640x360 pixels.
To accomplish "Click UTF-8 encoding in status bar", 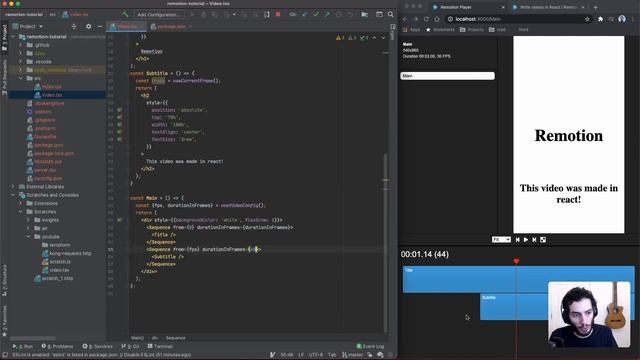I will (x=316, y=355).
